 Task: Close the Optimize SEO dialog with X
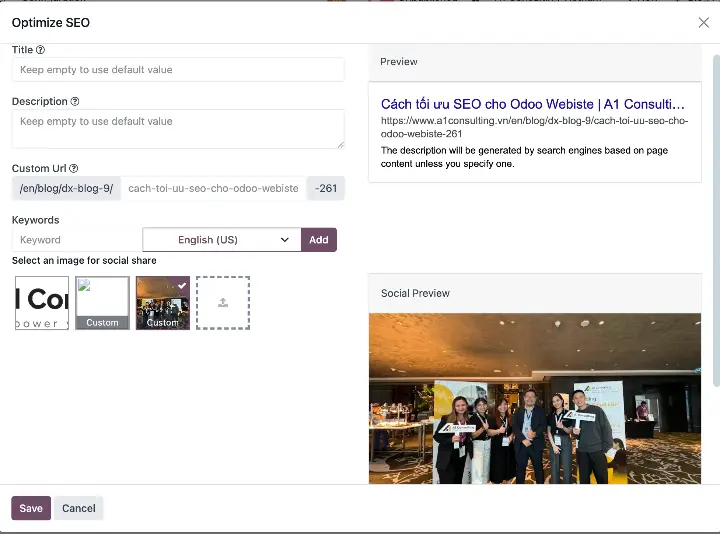(x=703, y=23)
